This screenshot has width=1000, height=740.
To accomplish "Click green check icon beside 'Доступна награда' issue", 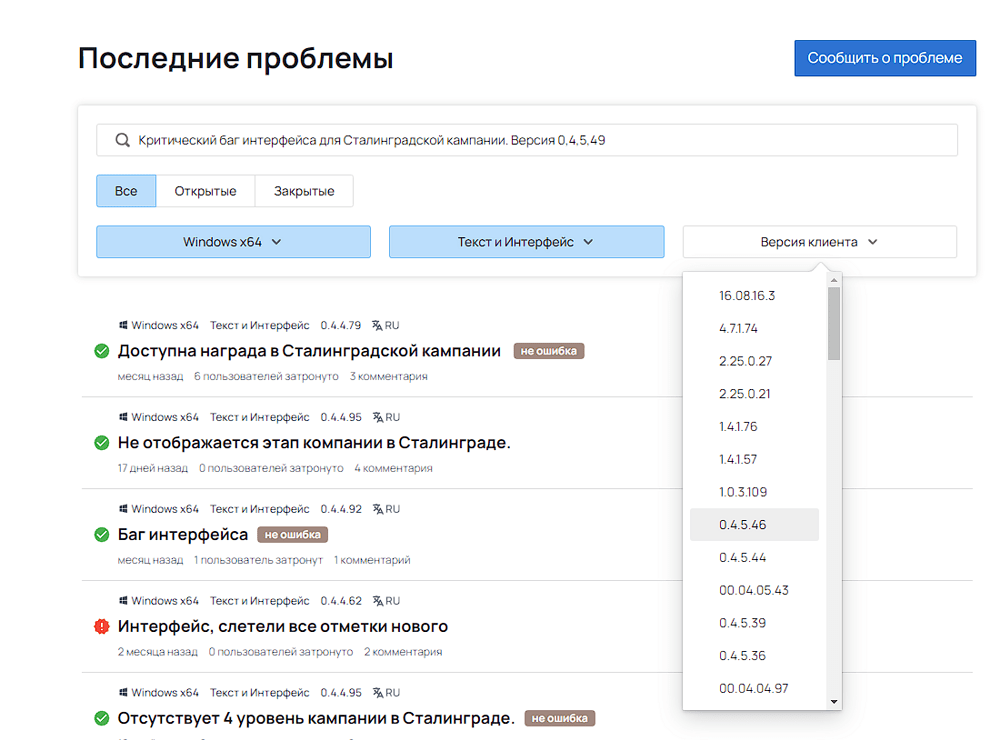I will click(101, 351).
